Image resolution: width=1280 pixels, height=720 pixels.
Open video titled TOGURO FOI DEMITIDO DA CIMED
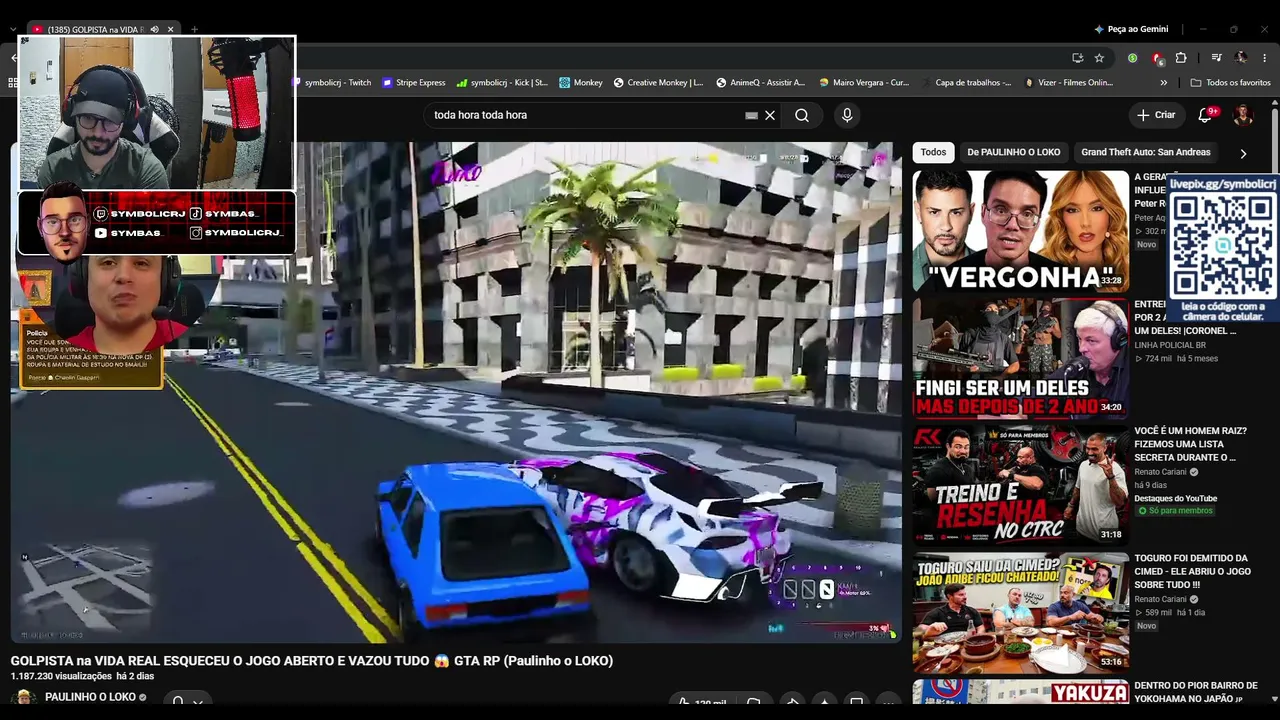[1191, 571]
